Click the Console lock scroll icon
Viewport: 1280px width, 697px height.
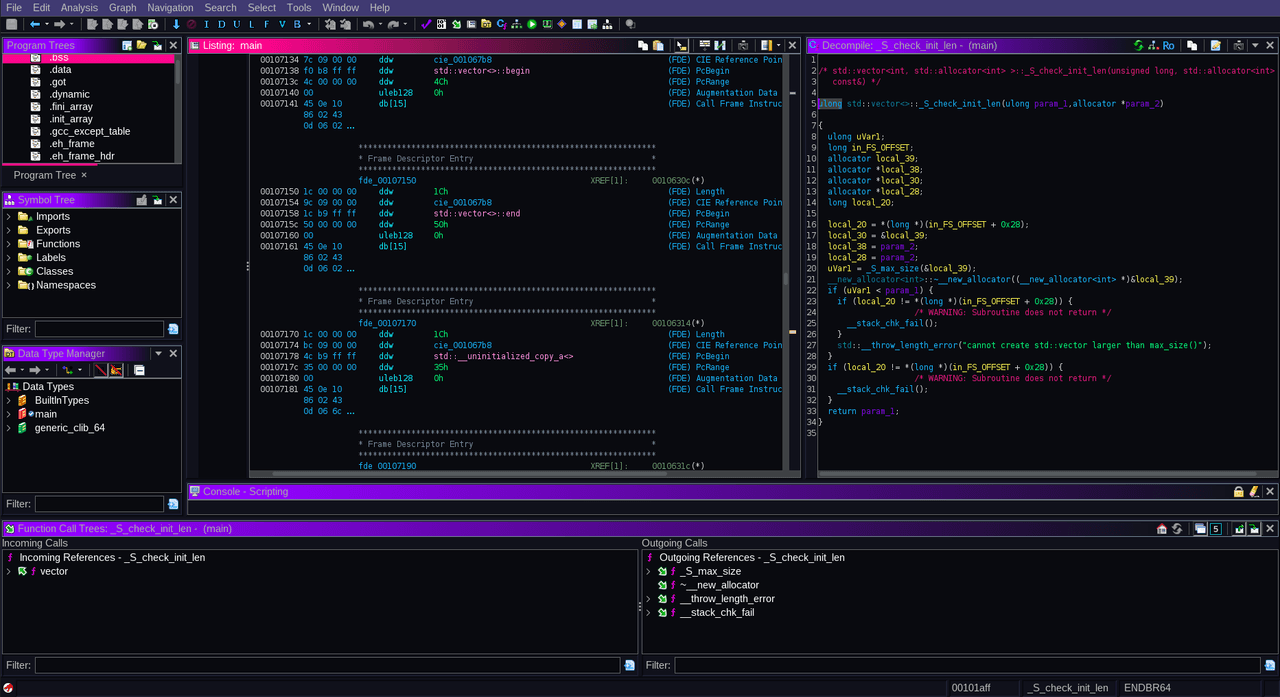[x=1238, y=492]
